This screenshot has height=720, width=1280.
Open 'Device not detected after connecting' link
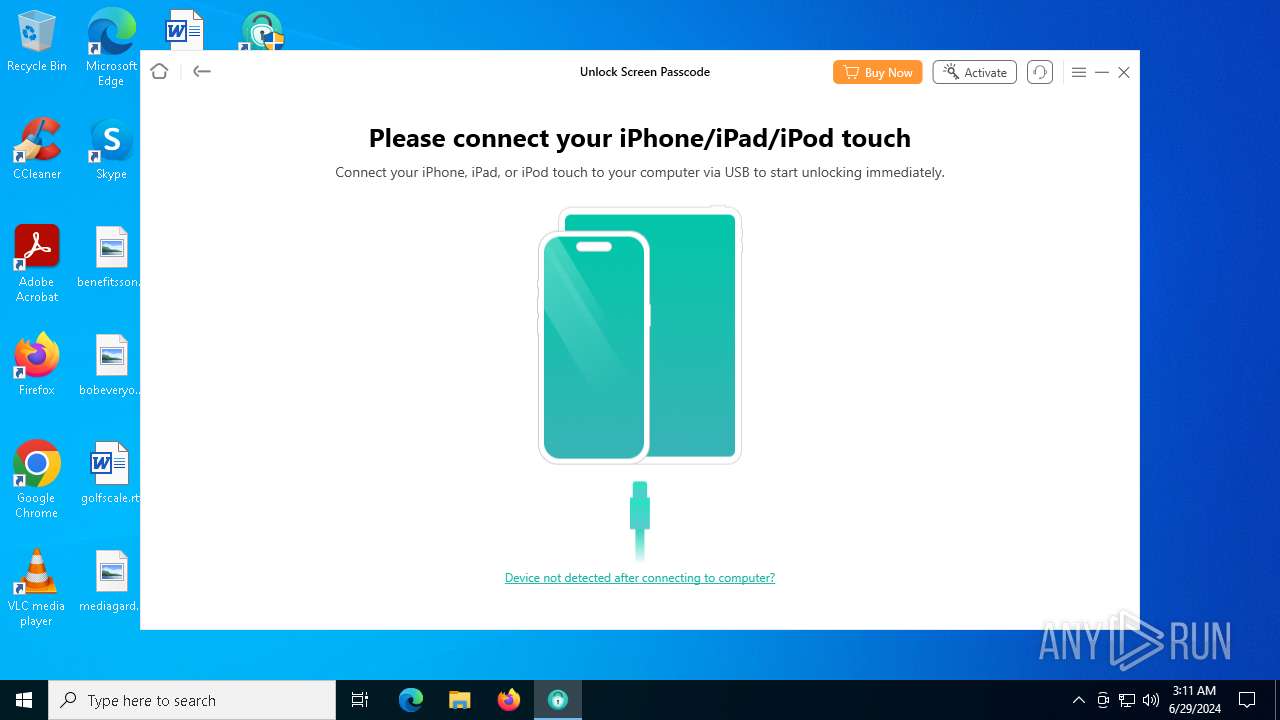640,578
